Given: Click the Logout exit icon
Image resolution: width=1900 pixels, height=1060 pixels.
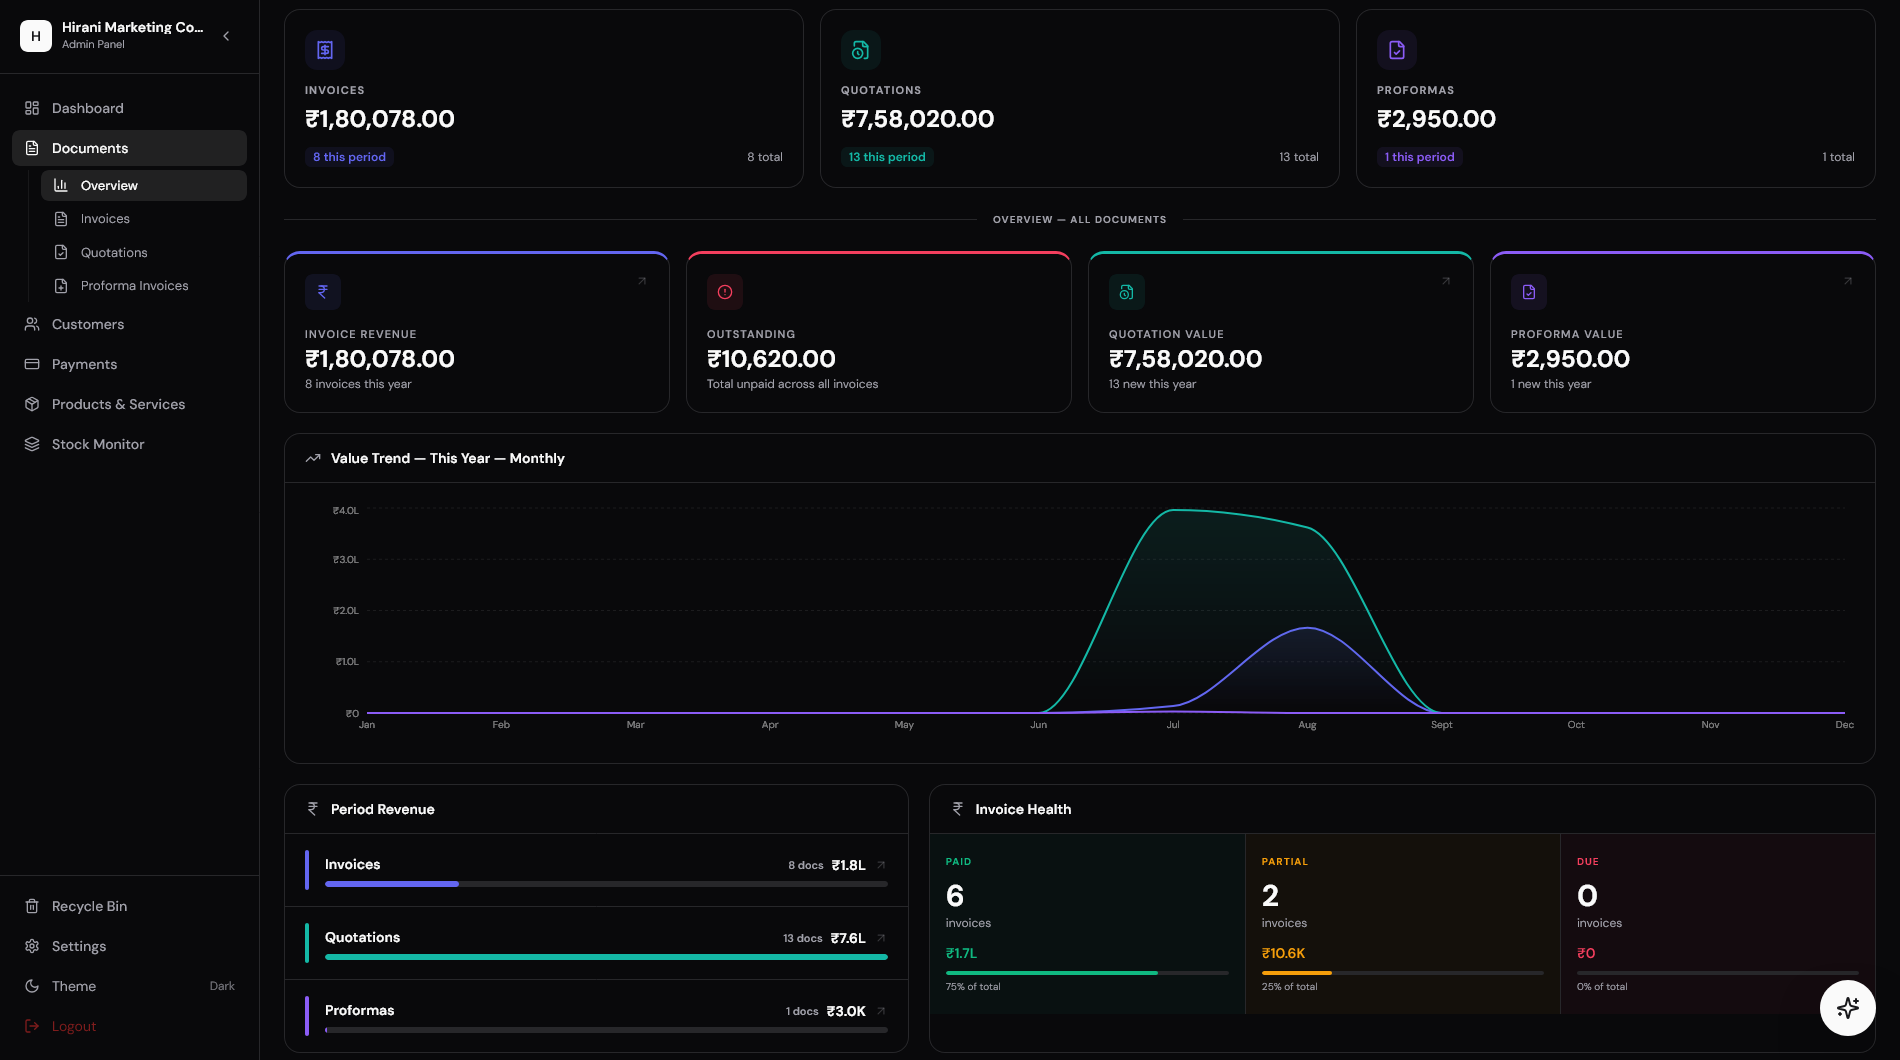Looking at the screenshot, I should click(x=32, y=1026).
